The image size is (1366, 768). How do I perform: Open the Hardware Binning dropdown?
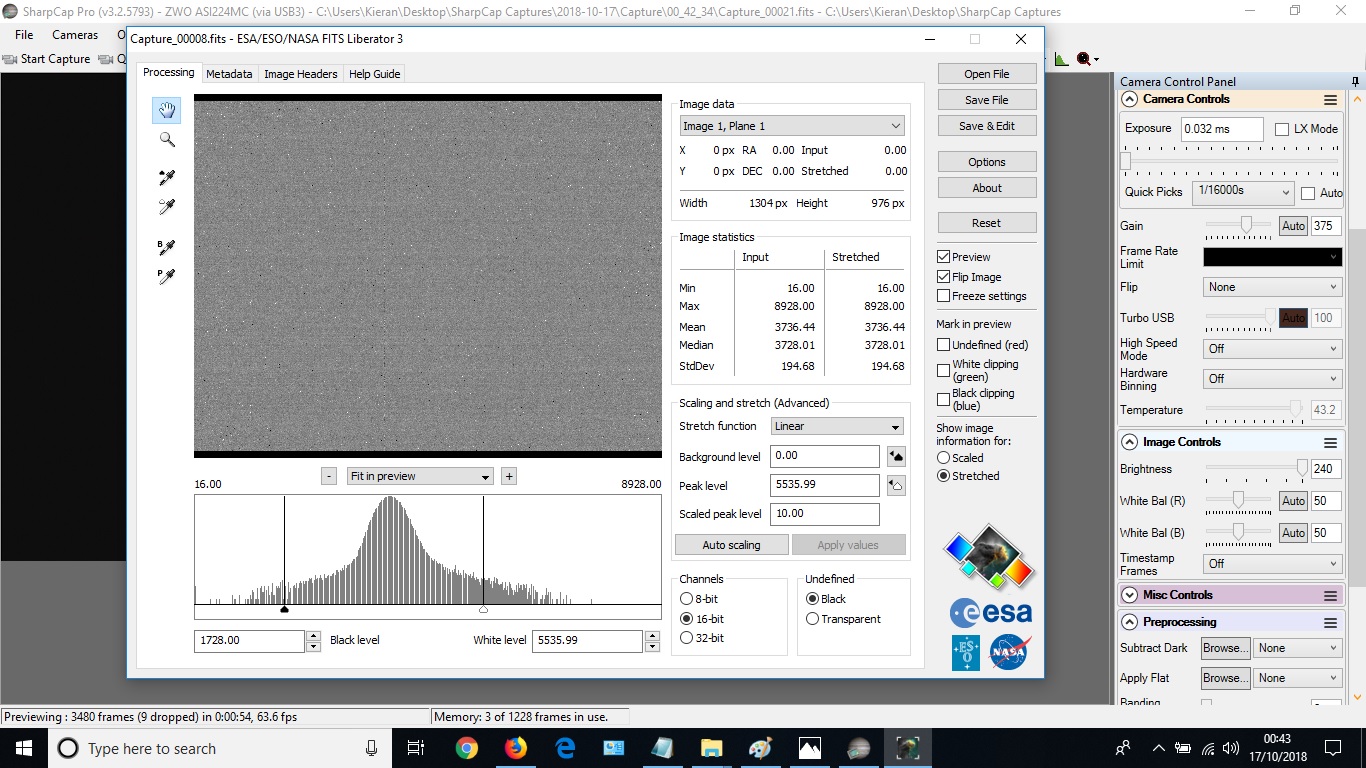tap(1272, 379)
